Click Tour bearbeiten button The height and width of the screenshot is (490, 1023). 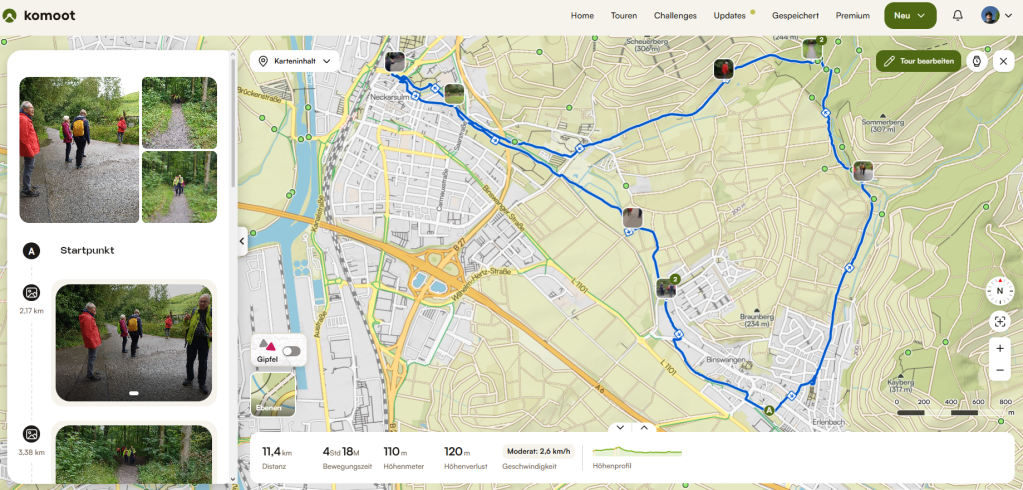click(919, 61)
